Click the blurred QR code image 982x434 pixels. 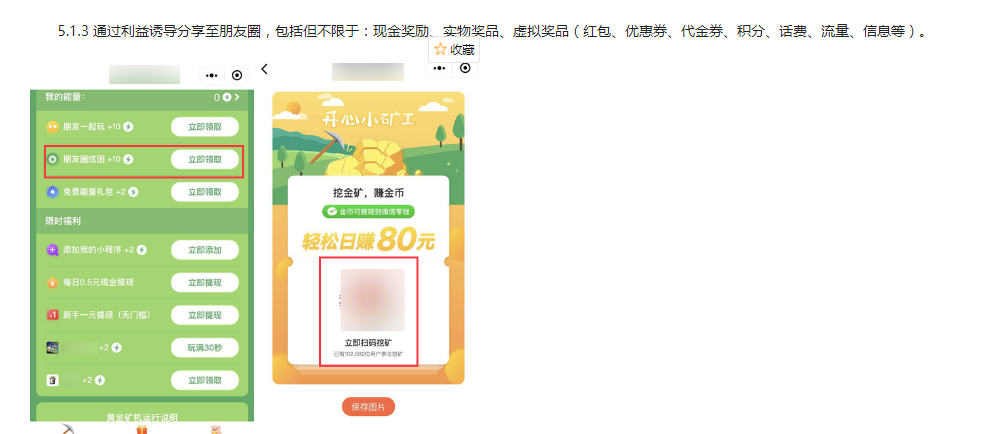point(373,300)
